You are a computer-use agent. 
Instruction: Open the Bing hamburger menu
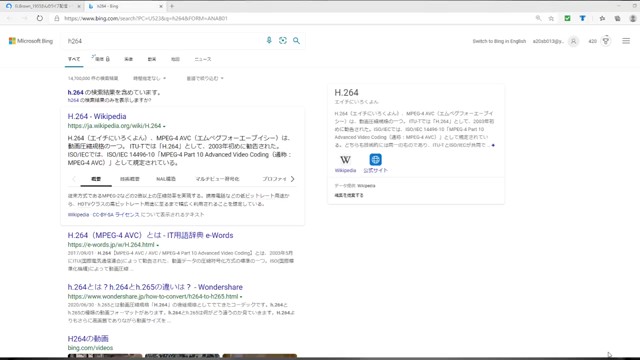626,41
